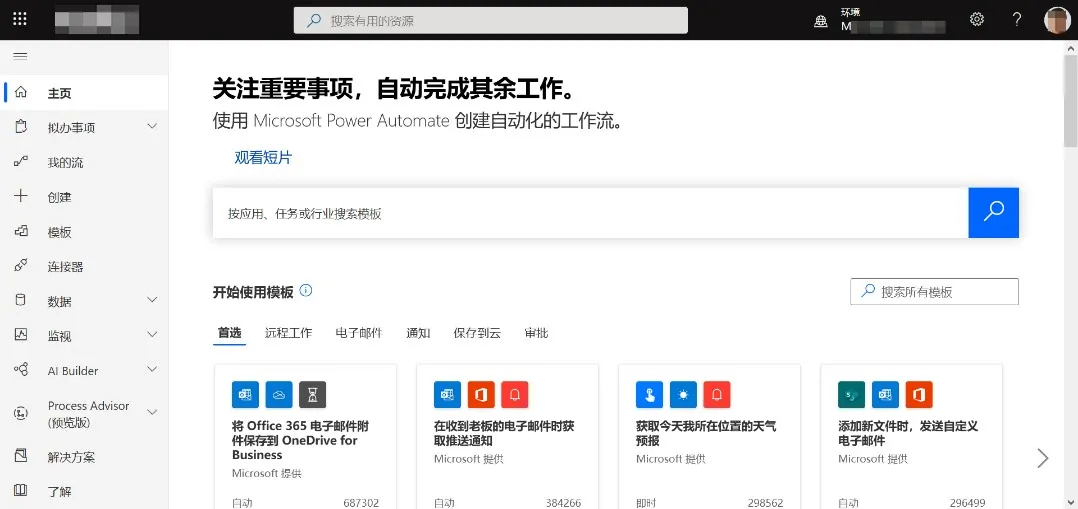Image resolution: width=1078 pixels, height=509 pixels.
Task: Expand the 拟办事项 chevron
Action: (x=153, y=127)
